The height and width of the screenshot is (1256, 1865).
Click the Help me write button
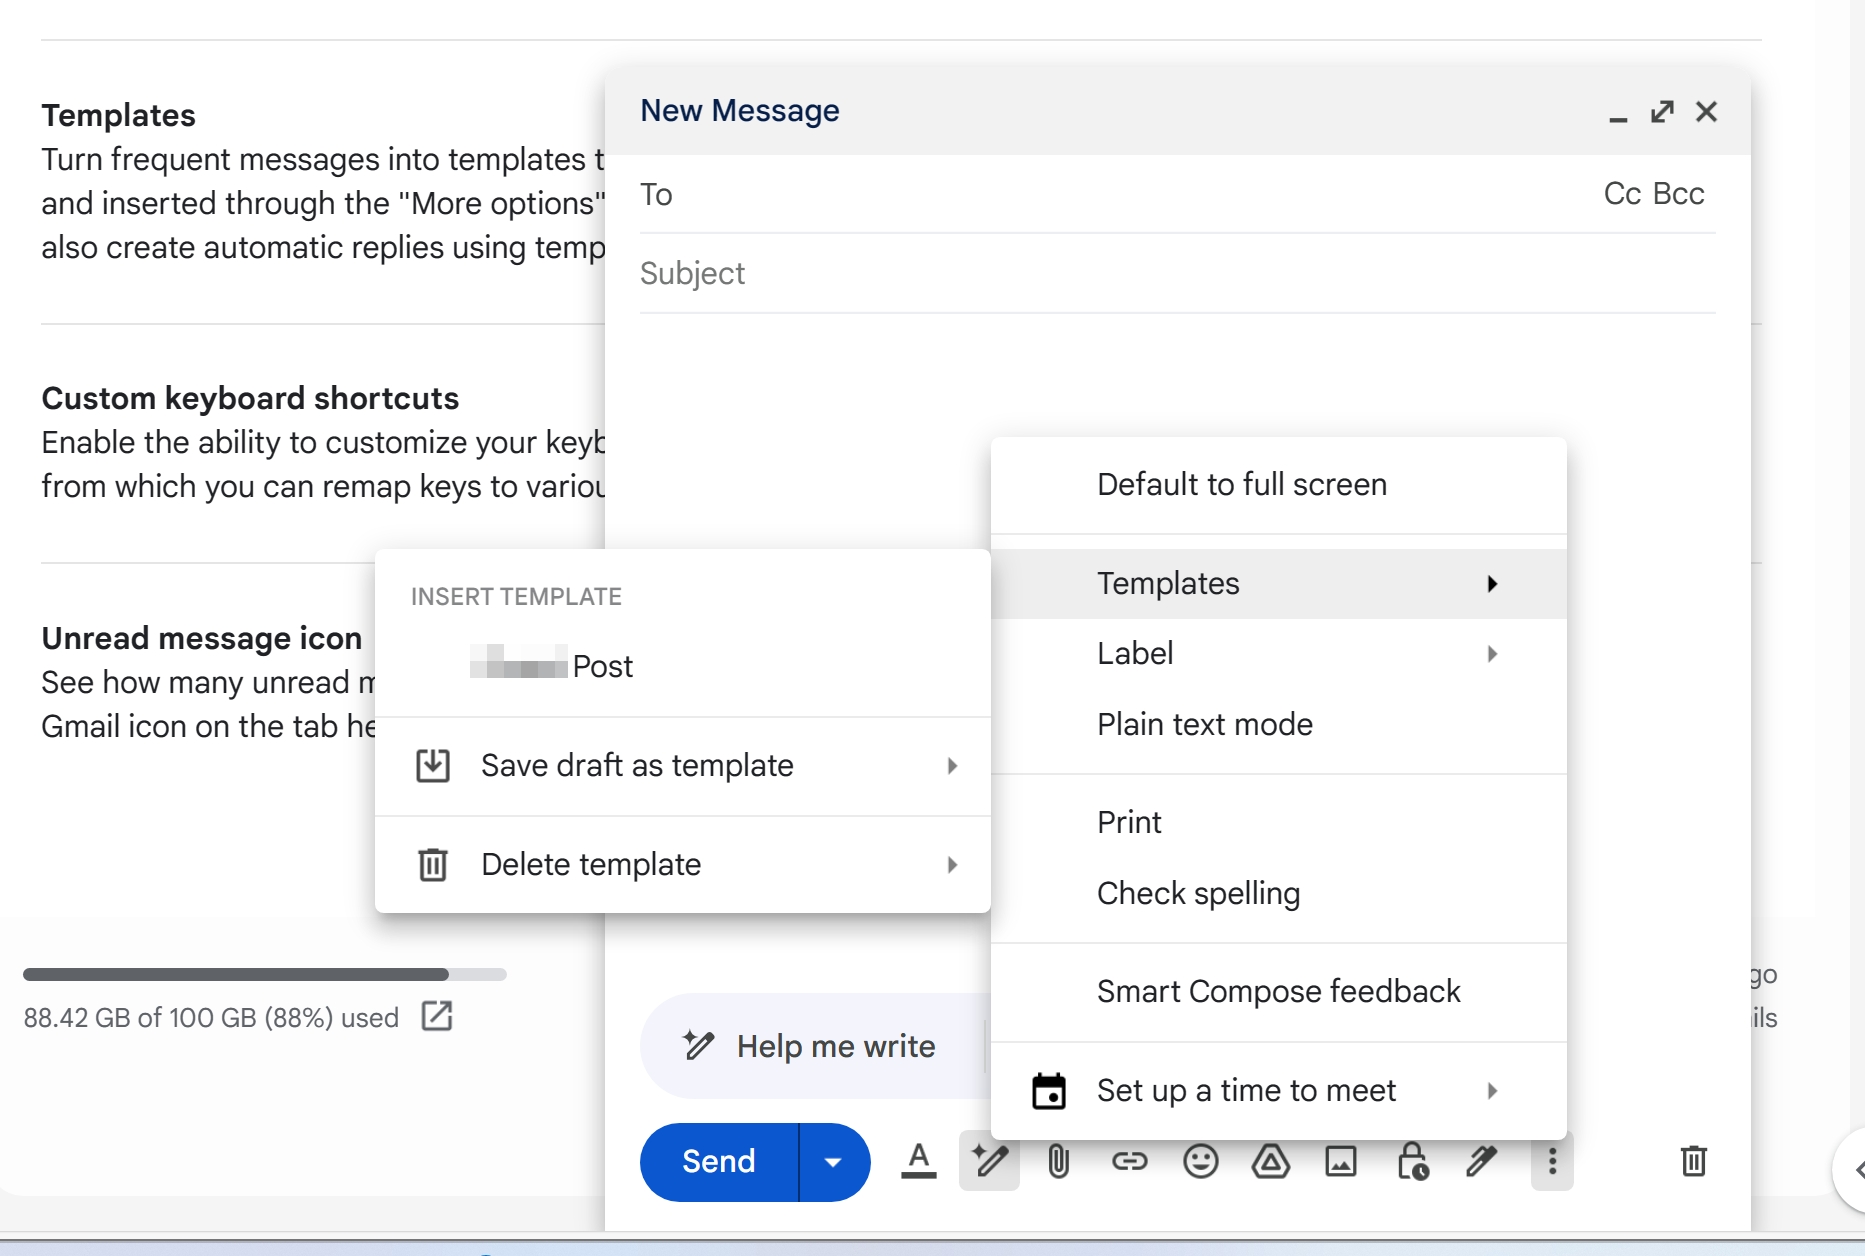pos(812,1046)
